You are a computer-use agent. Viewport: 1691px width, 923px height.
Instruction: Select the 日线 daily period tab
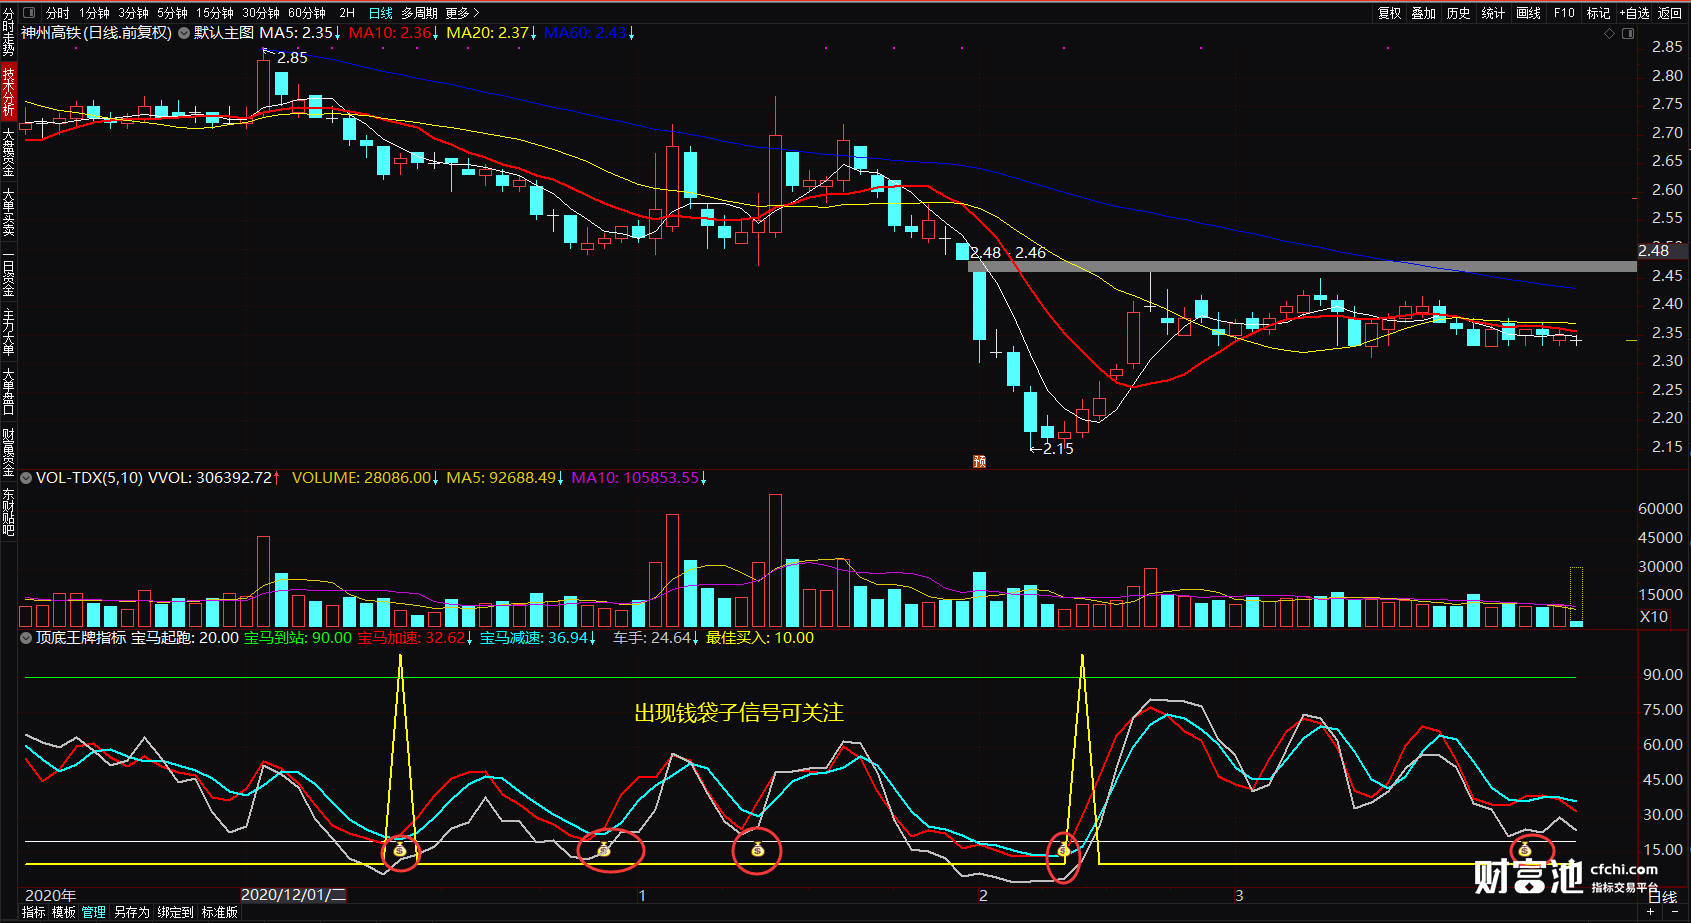click(380, 13)
